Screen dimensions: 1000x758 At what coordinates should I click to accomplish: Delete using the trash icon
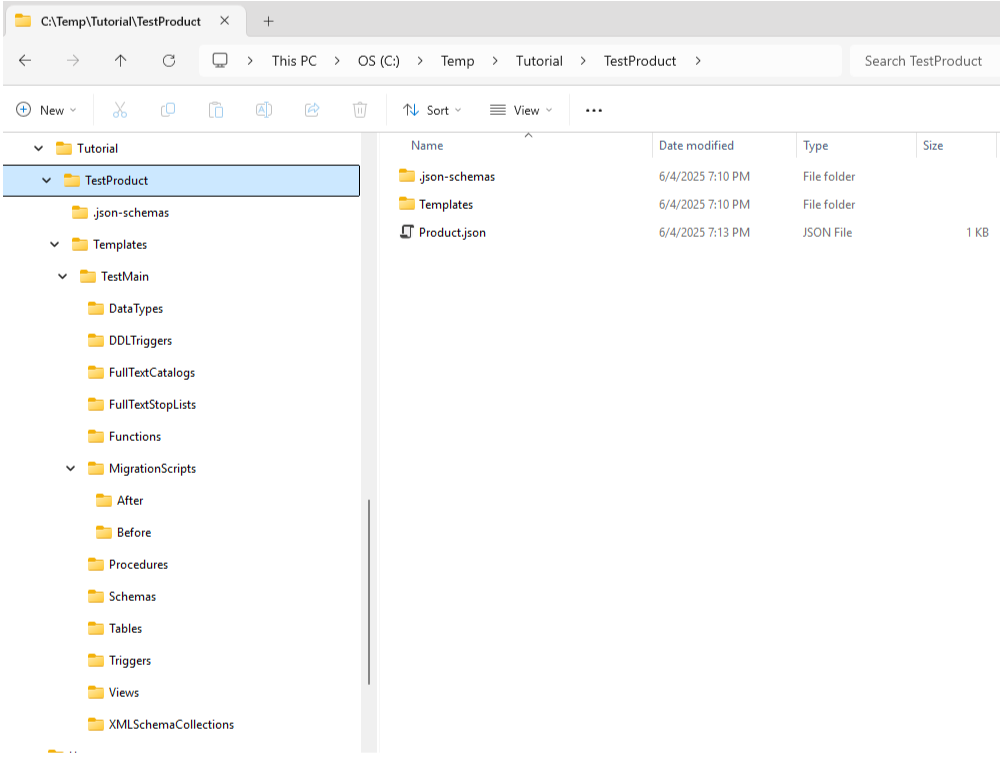coord(360,110)
